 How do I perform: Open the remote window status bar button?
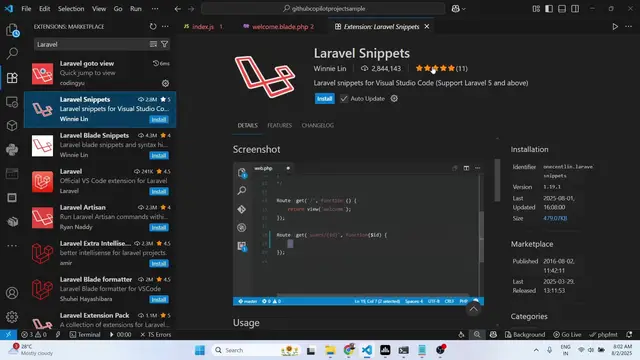click(8, 334)
